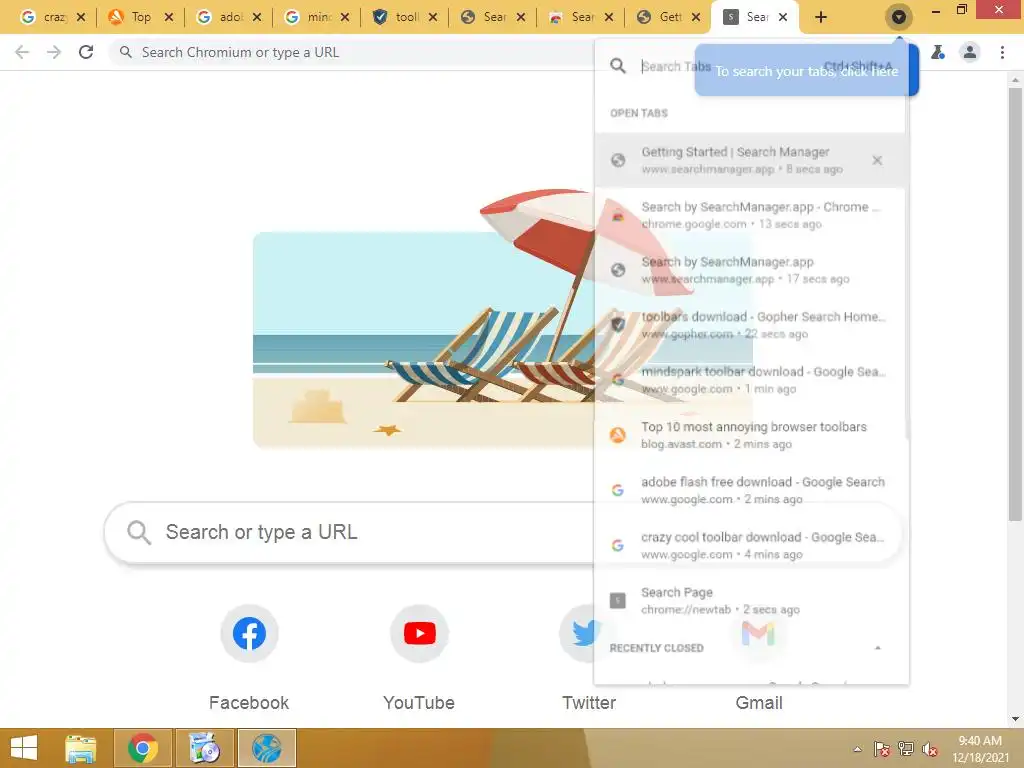The height and width of the screenshot is (768, 1024).
Task: Click the YouTube shortcut icon
Action: coord(419,633)
